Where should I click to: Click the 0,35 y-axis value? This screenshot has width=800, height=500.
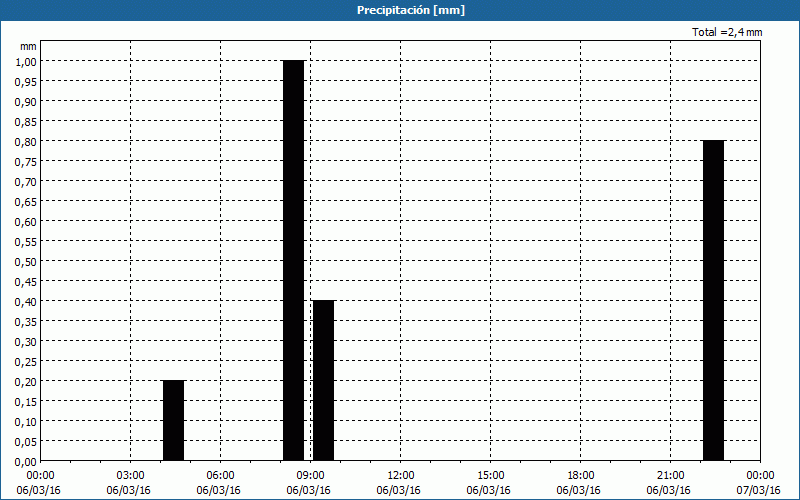tap(25, 321)
